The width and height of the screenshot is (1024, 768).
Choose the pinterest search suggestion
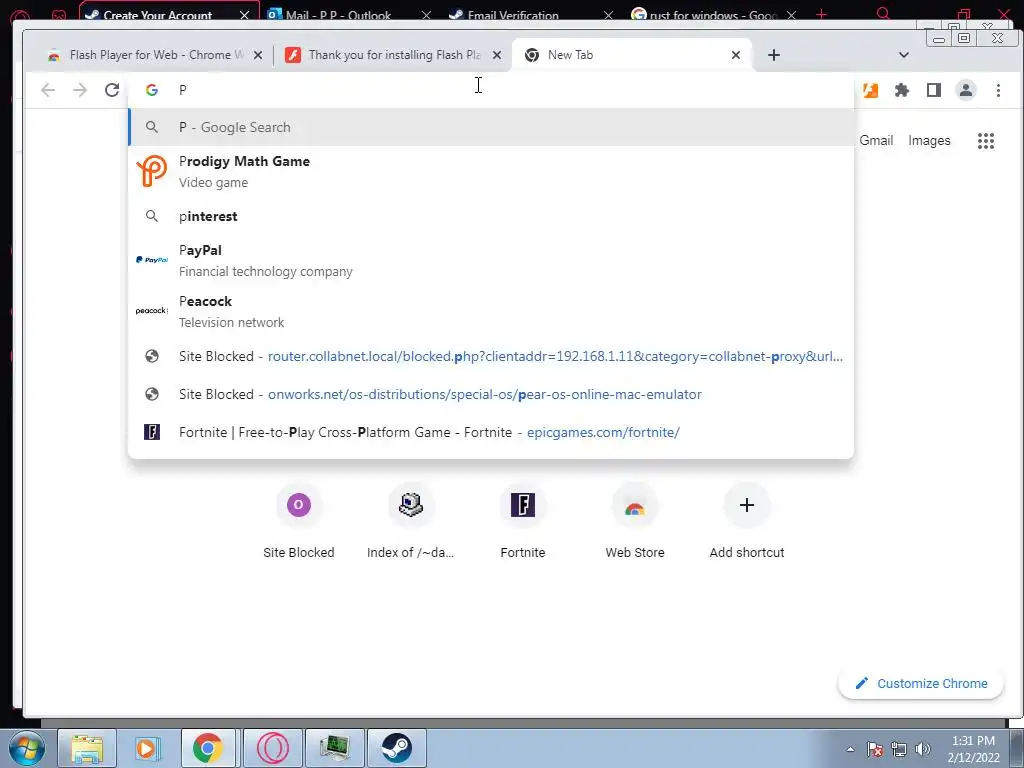coord(491,216)
